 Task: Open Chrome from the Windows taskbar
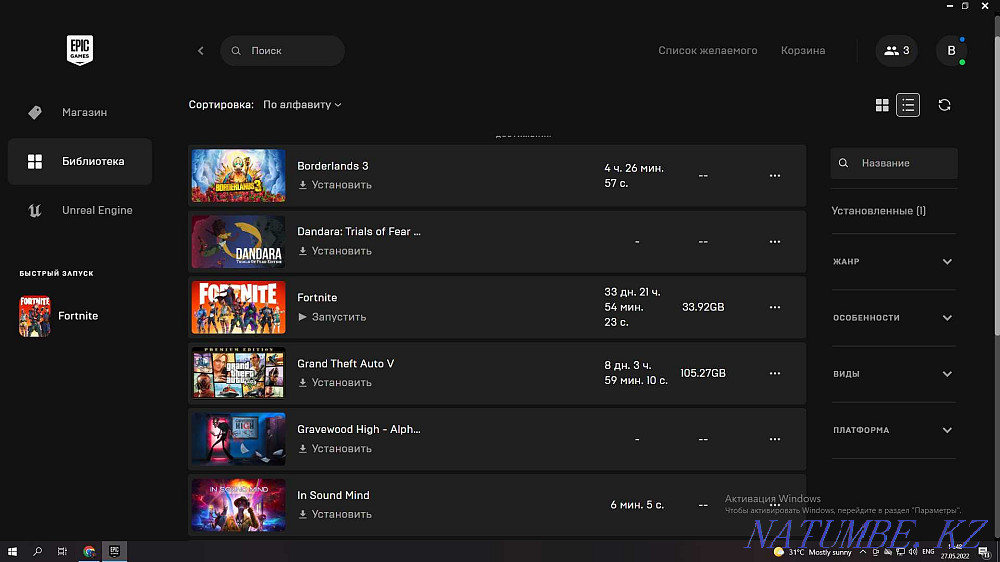click(89, 551)
